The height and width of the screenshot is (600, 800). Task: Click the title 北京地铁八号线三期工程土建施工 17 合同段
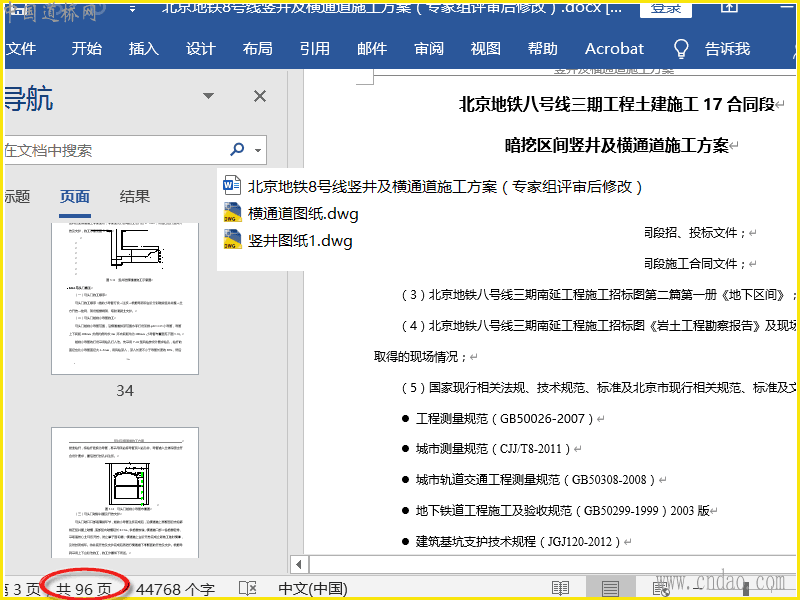point(616,105)
